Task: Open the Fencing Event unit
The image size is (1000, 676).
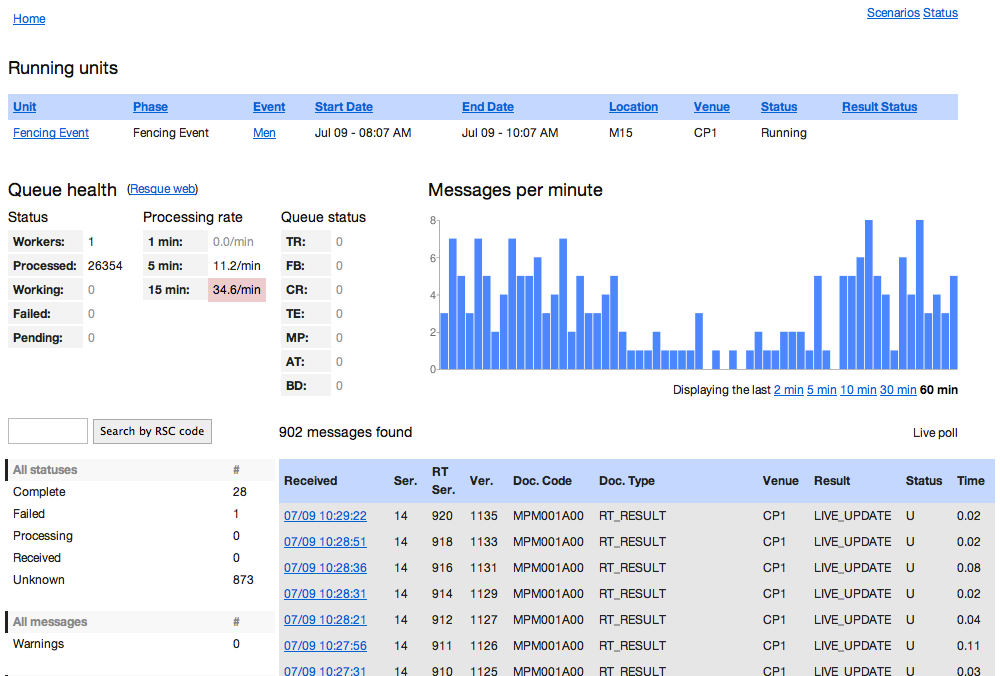Action: pos(51,133)
